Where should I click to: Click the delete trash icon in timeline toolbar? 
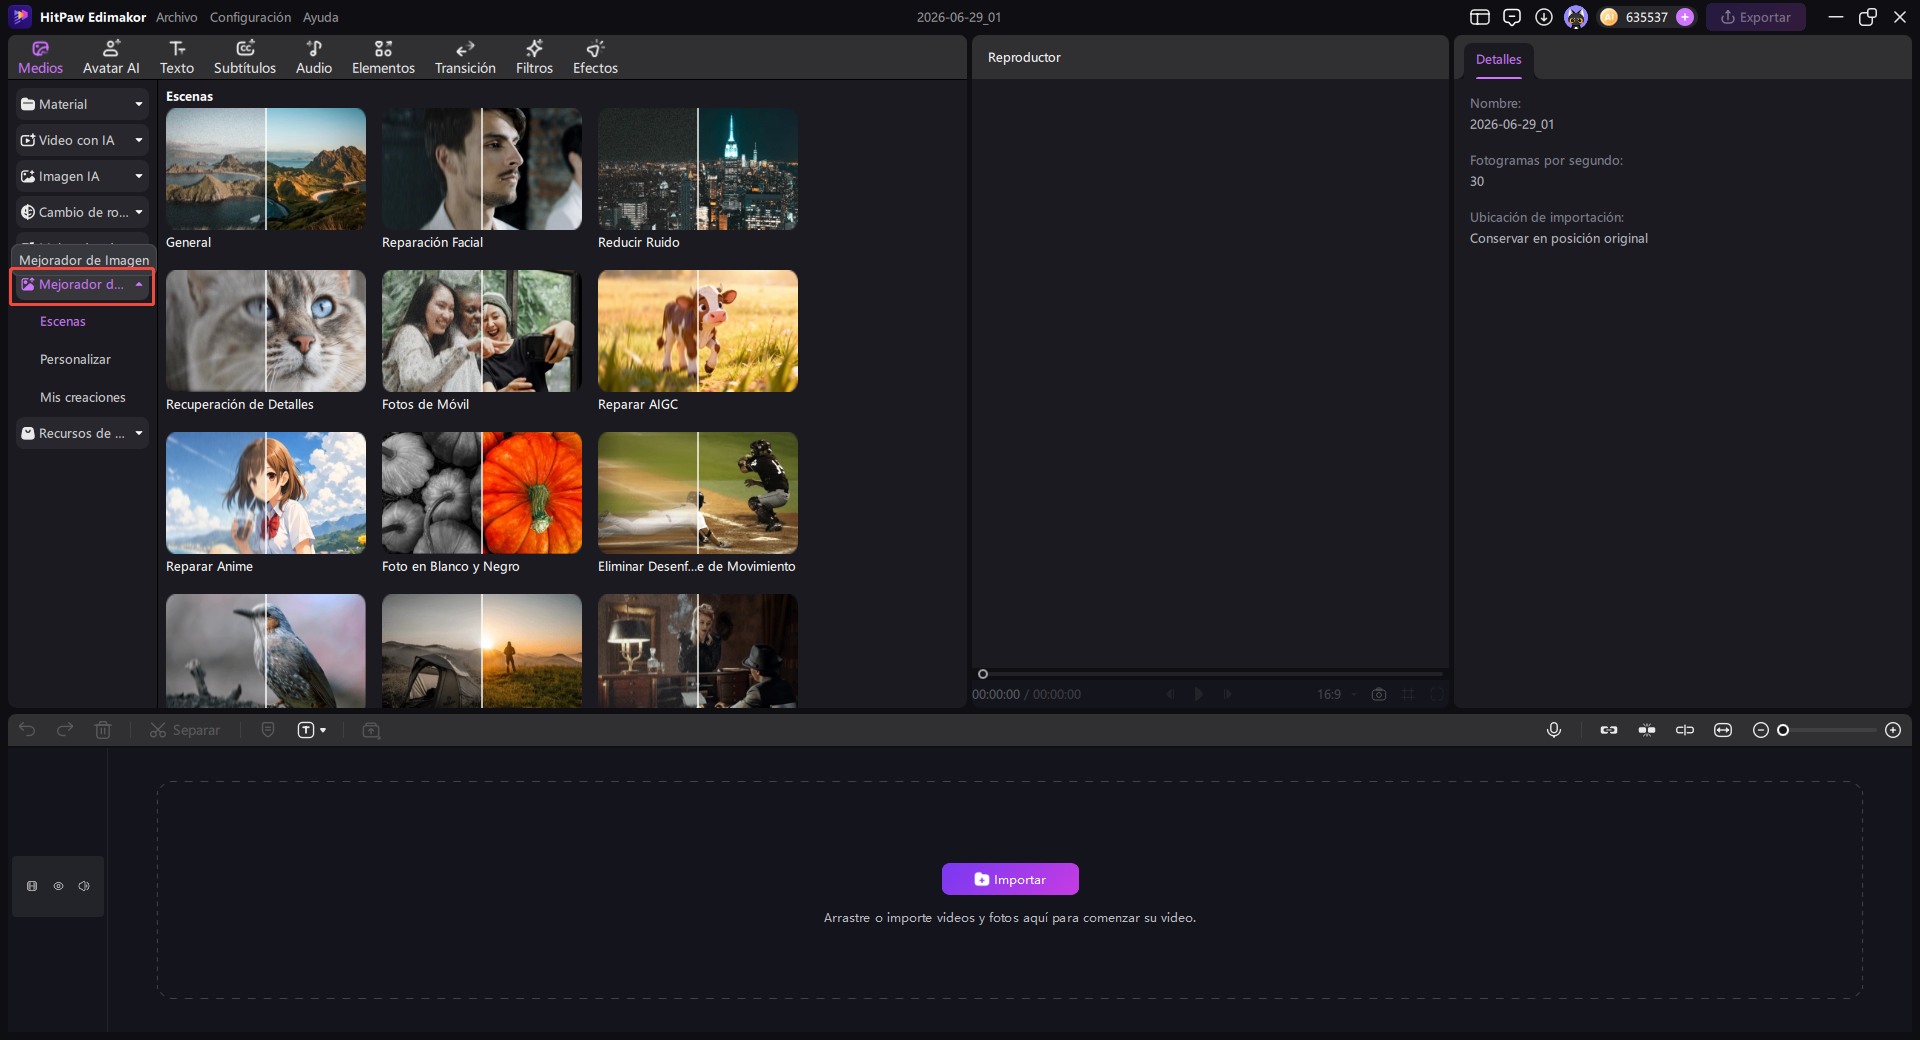(103, 730)
